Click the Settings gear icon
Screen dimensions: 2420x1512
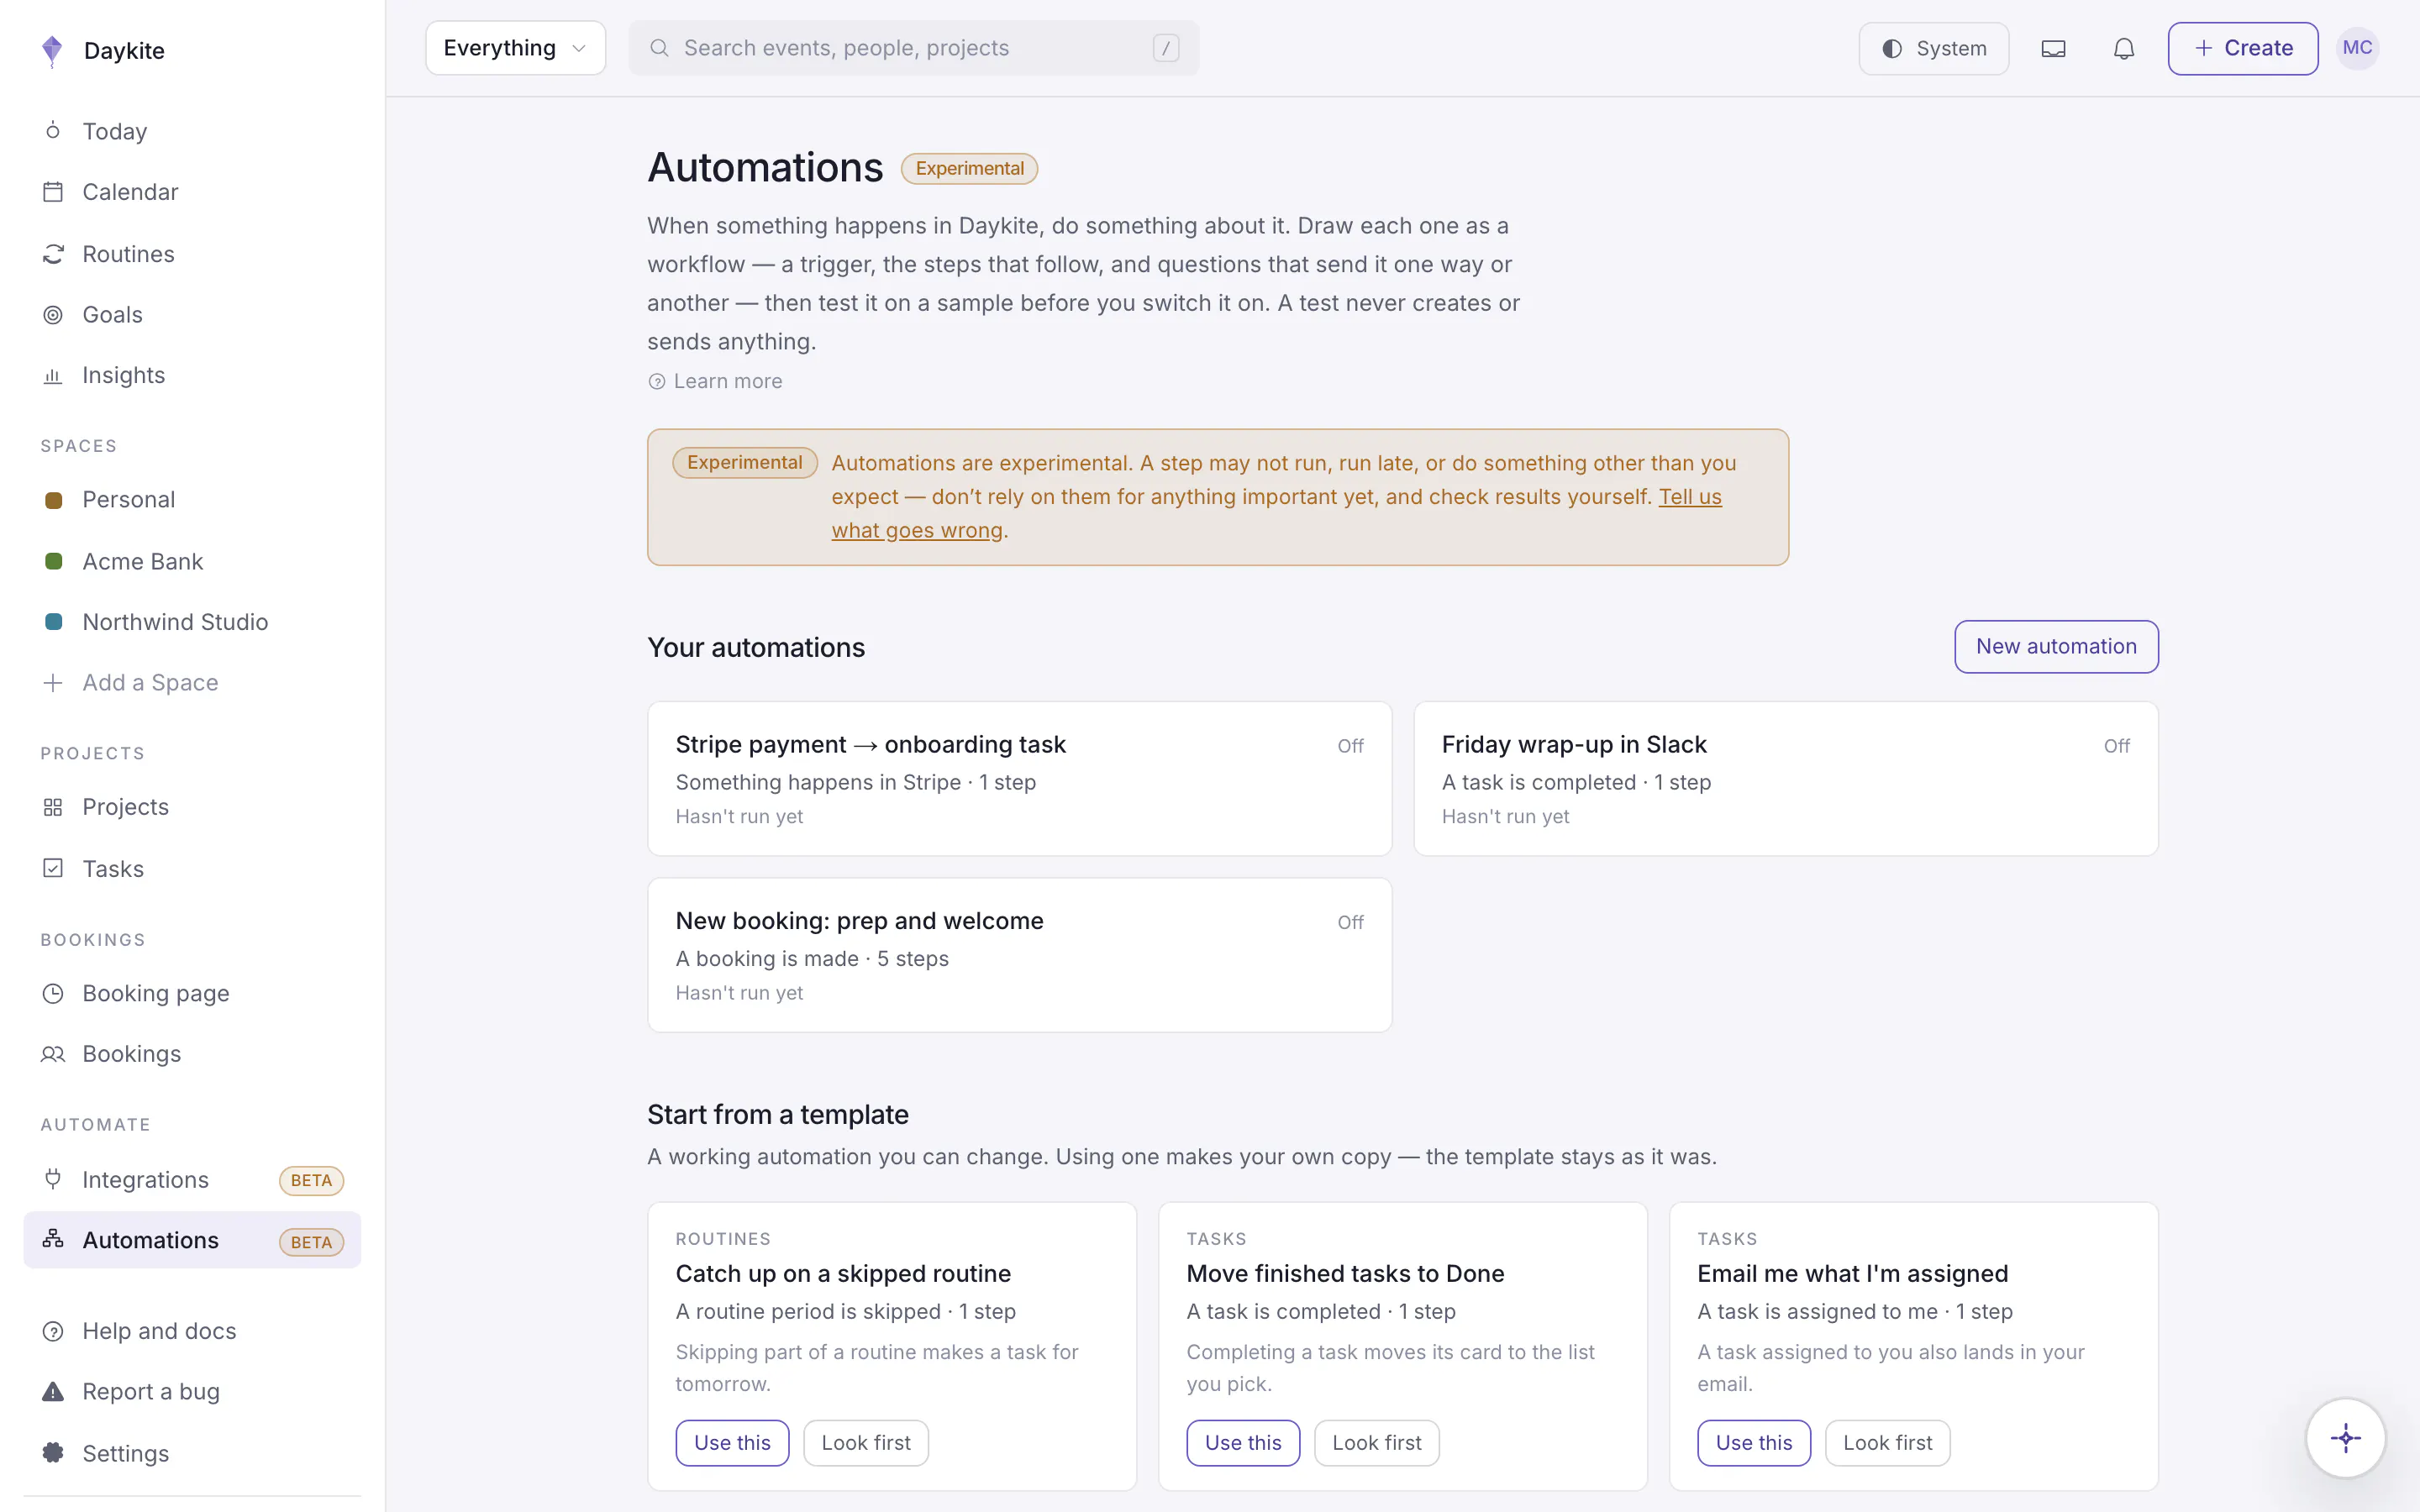tap(53, 1452)
